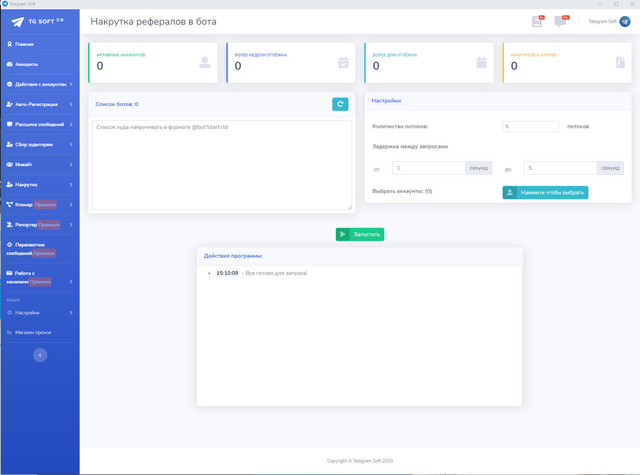Expand the Репортер menu chevron
Image resolution: width=640 pixels, height=475 pixels.
click(x=71, y=224)
